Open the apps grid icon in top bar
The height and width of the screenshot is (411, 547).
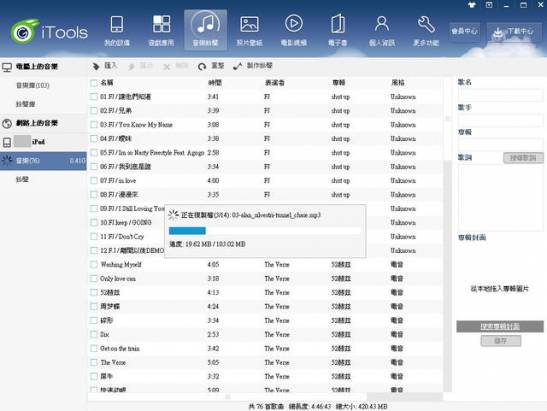pyautogui.click(x=162, y=24)
